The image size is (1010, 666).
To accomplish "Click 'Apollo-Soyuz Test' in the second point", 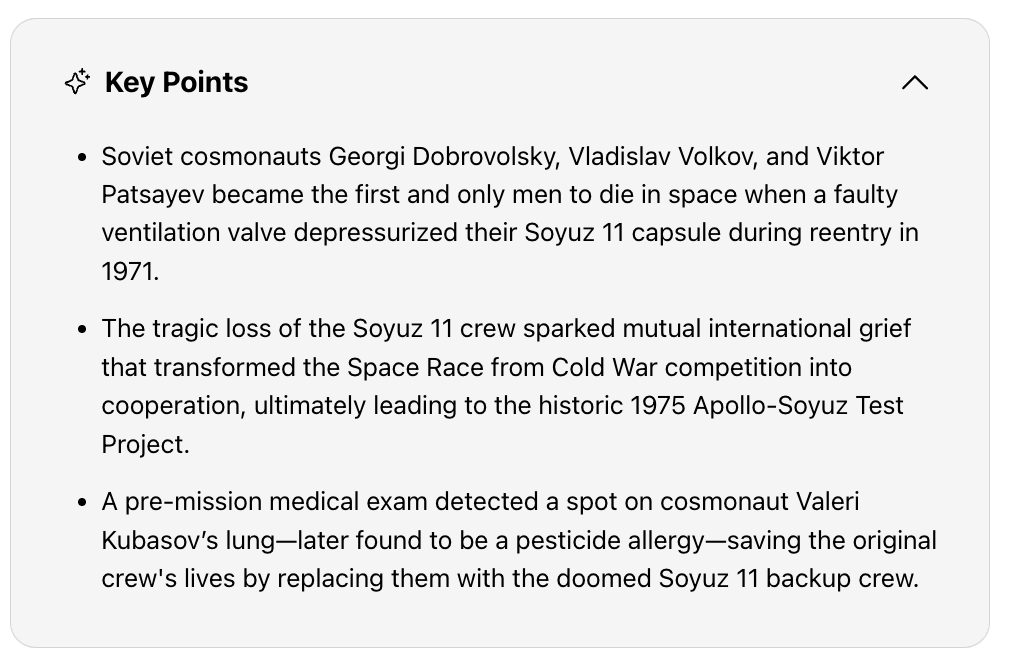I will click(x=798, y=406).
